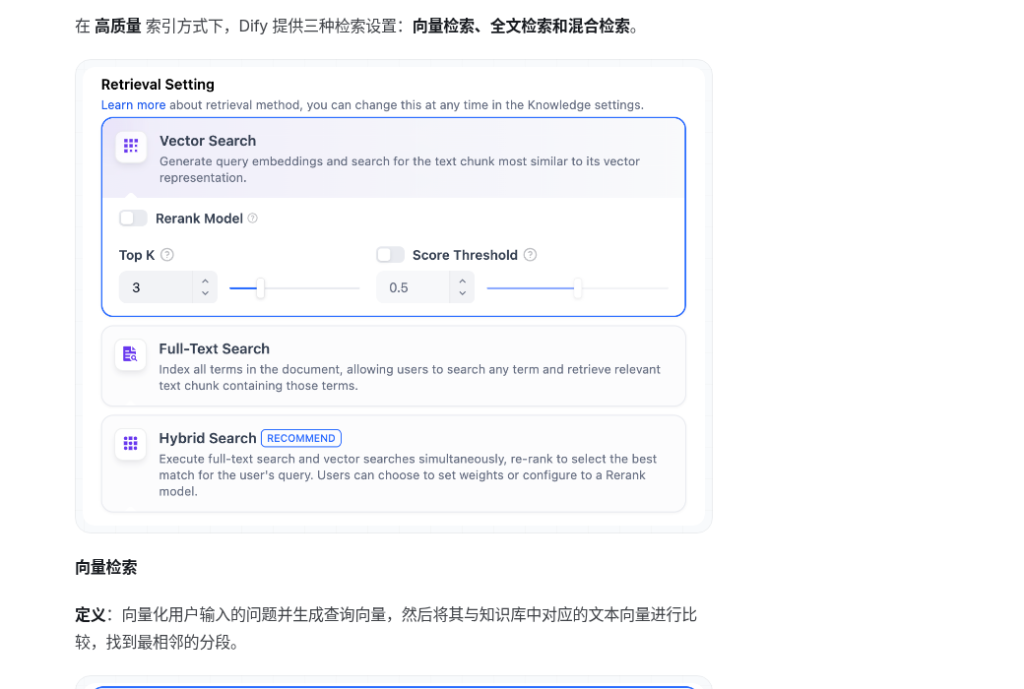1024x689 pixels.
Task: Decrease the Top K value with down arrow
Action: [x=205, y=293]
